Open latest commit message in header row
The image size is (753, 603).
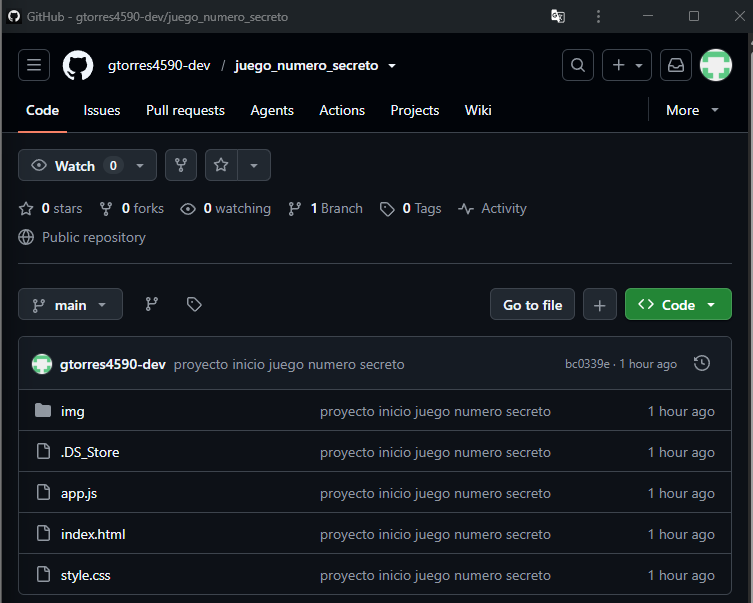point(289,364)
